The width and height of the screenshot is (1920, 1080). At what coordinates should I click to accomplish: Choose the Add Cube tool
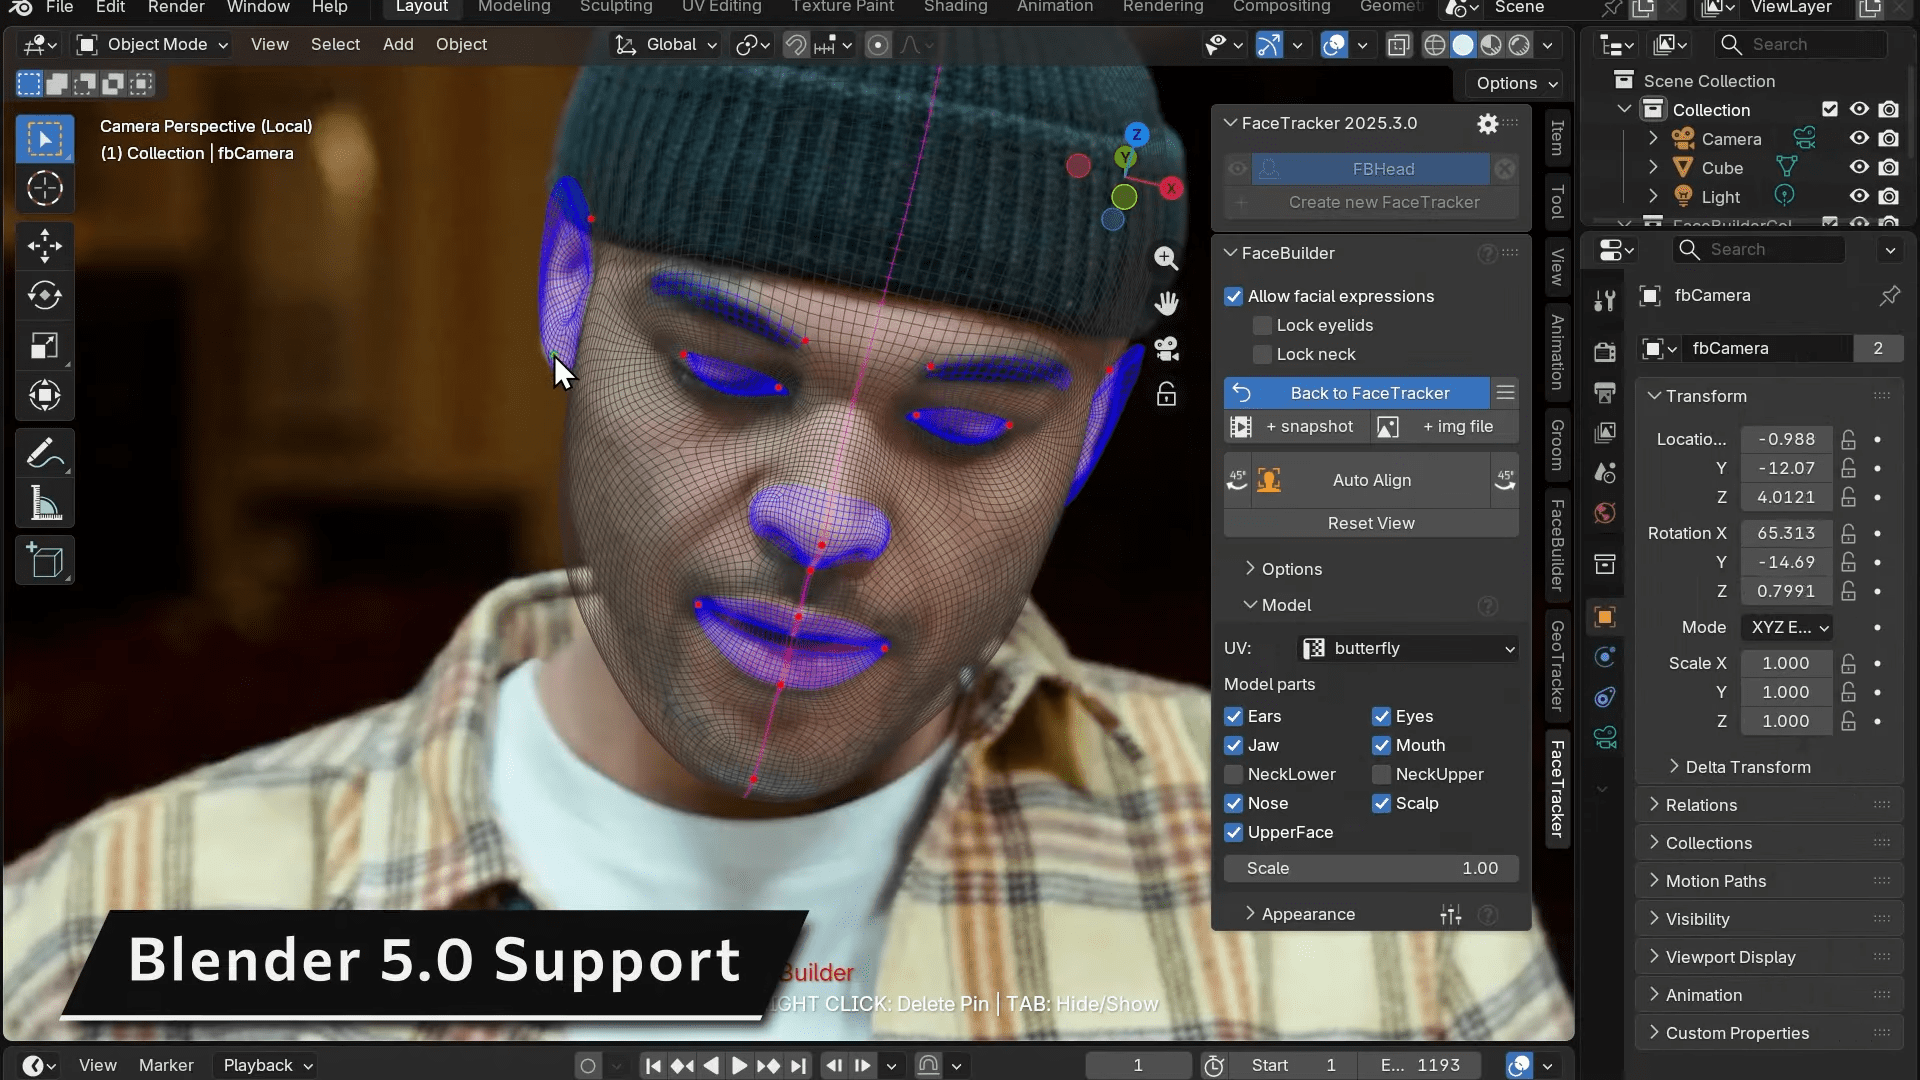point(44,560)
